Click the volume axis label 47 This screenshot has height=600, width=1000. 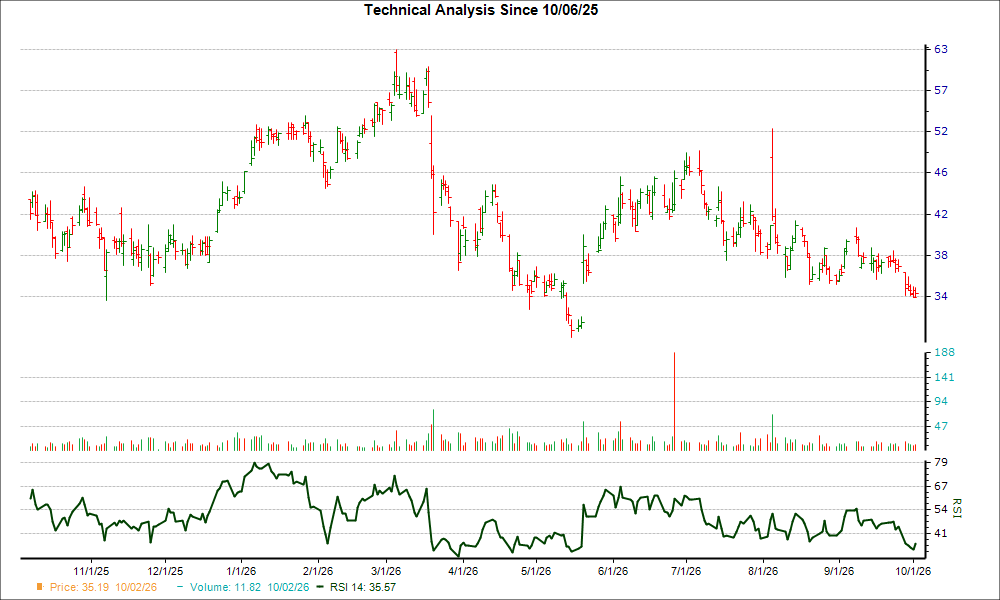click(x=941, y=427)
